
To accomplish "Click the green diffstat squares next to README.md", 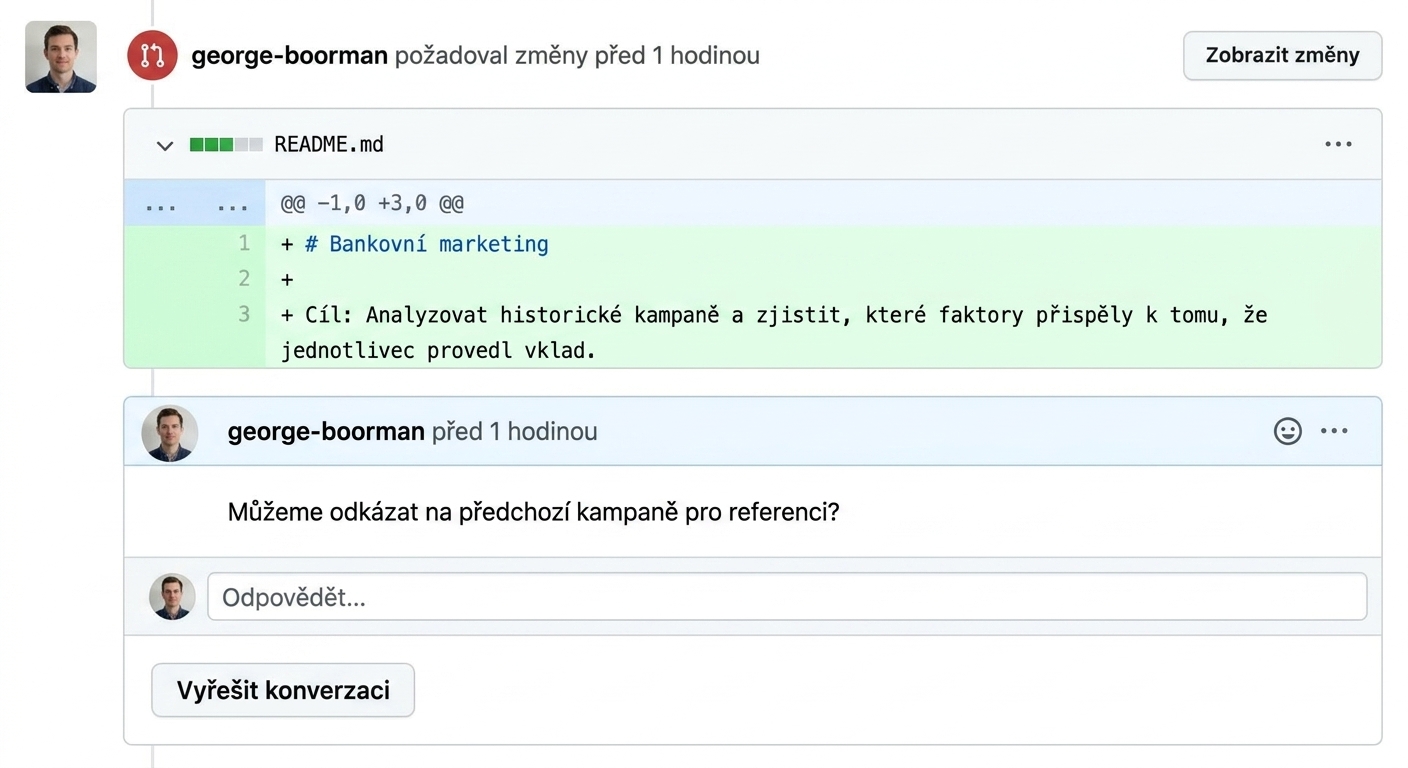I will tap(226, 145).
